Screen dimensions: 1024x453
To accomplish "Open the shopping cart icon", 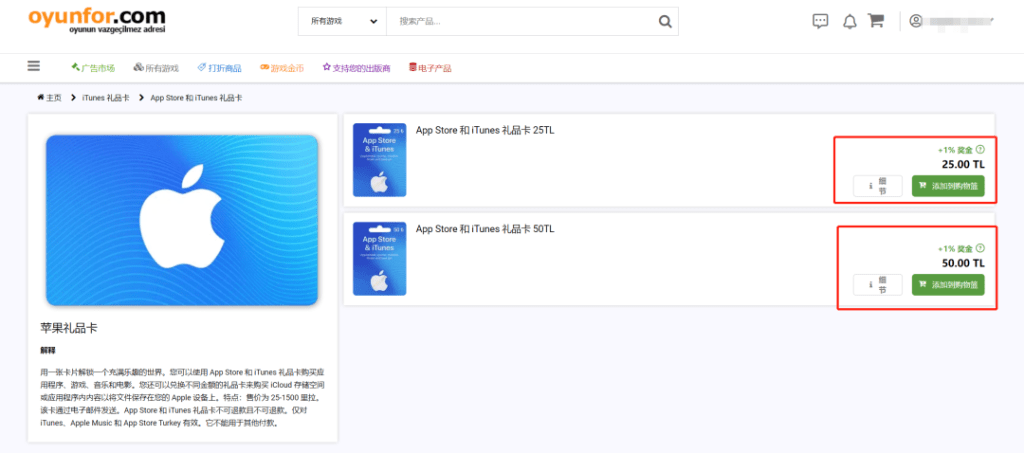I will pyautogui.click(x=875, y=21).
